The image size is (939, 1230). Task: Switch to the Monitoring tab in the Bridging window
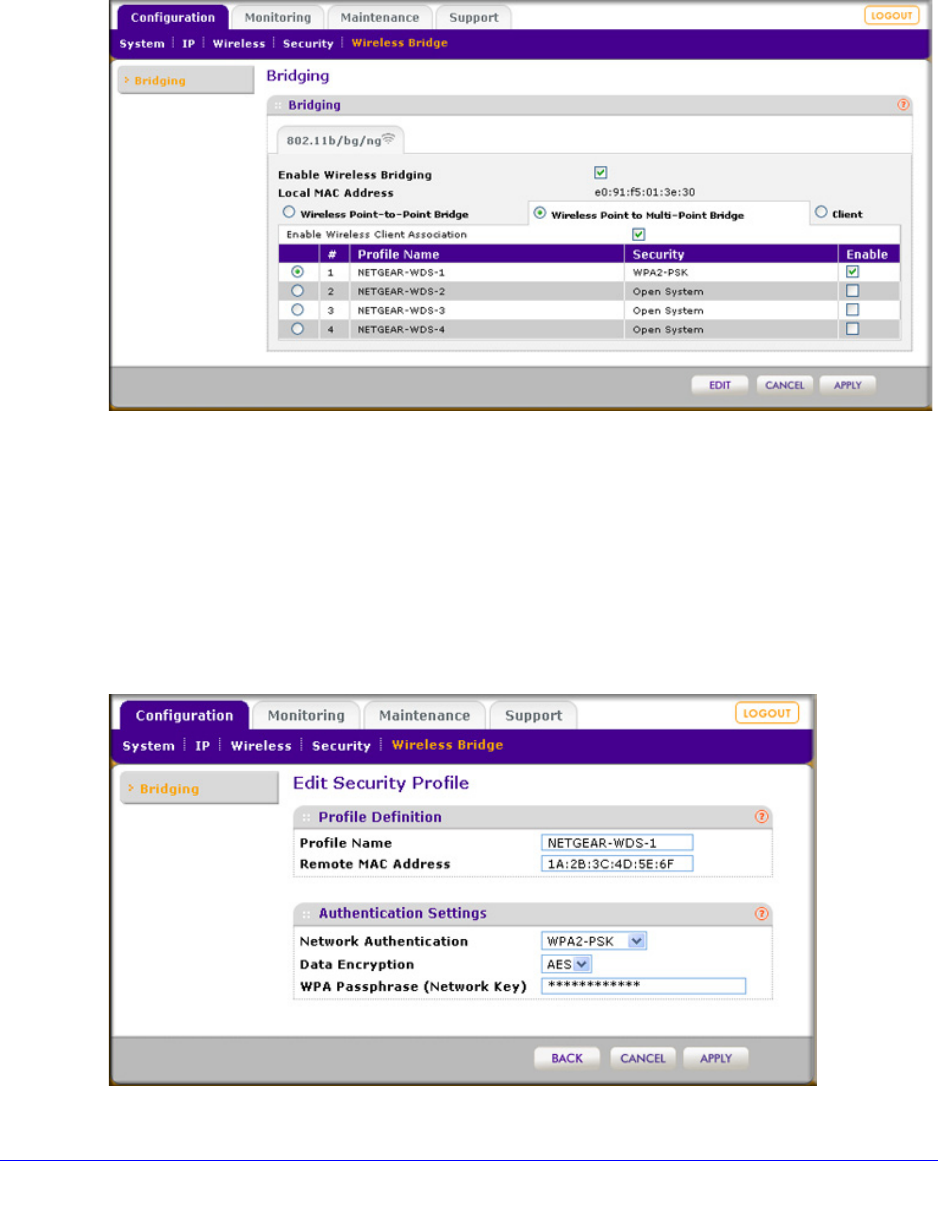tap(278, 17)
